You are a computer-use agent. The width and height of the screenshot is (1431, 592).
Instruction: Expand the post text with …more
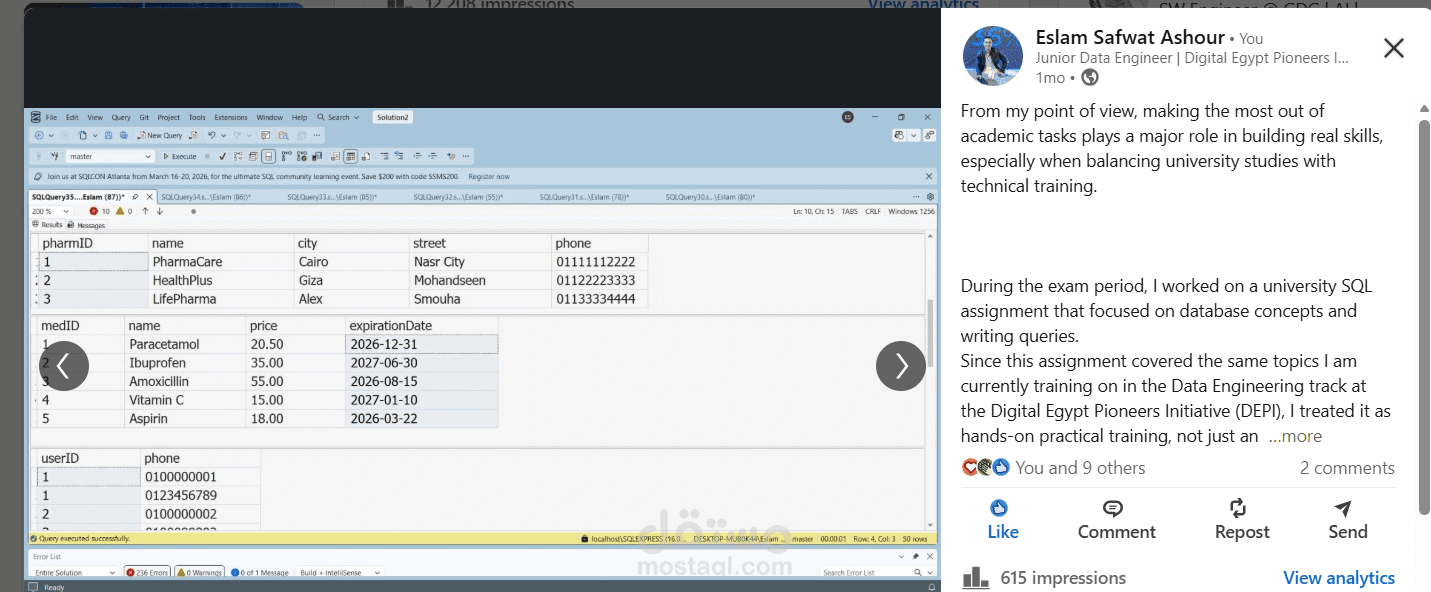(1295, 436)
